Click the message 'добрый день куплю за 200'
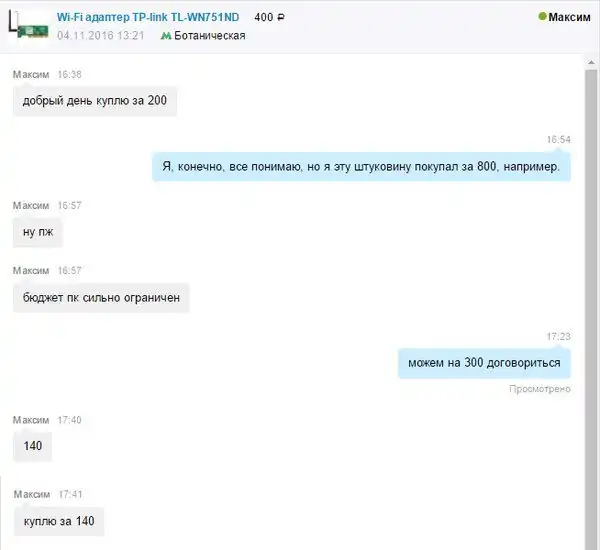 pyautogui.click(x=95, y=101)
